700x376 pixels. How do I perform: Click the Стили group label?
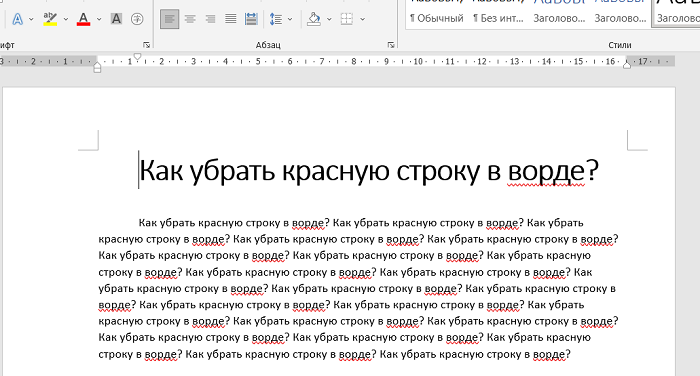tap(620, 45)
